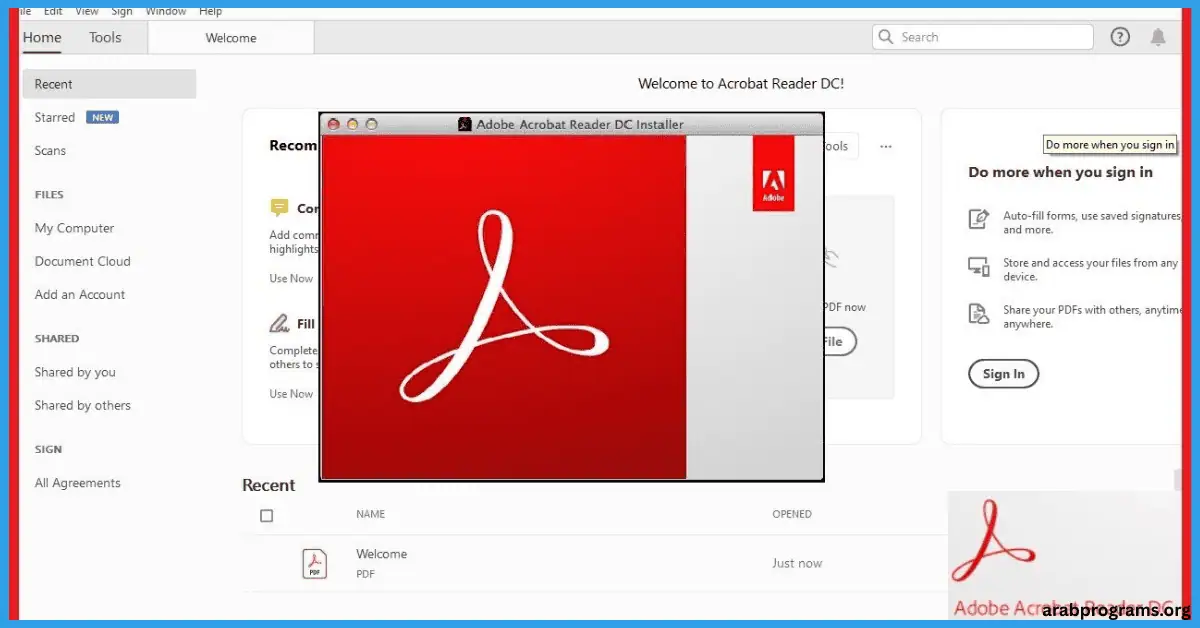Open the Window menu
The image size is (1200, 628).
click(x=166, y=11)
